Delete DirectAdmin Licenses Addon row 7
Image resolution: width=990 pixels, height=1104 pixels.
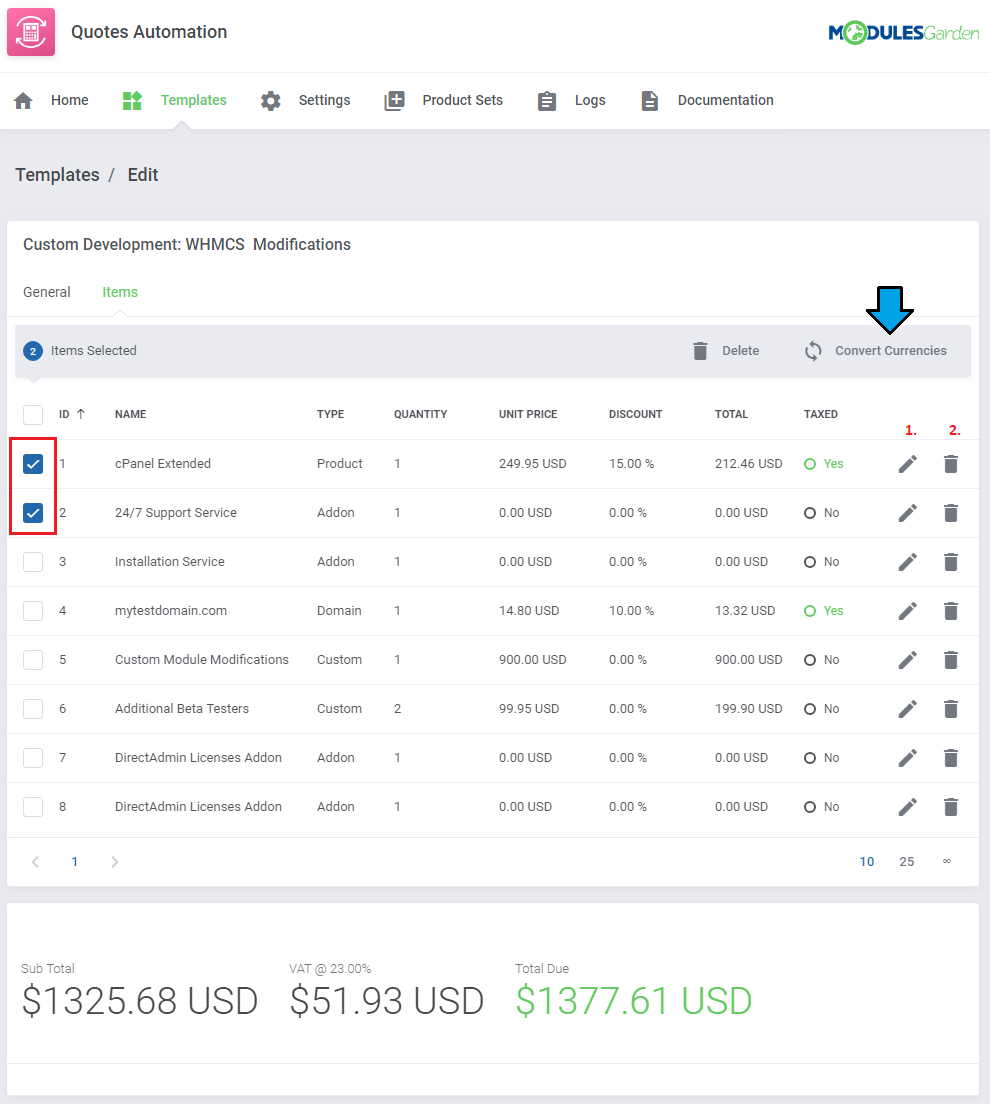point(951,758)
